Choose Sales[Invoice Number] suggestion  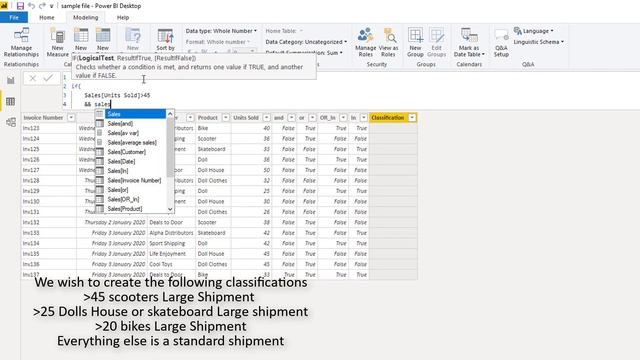point(131,180)
